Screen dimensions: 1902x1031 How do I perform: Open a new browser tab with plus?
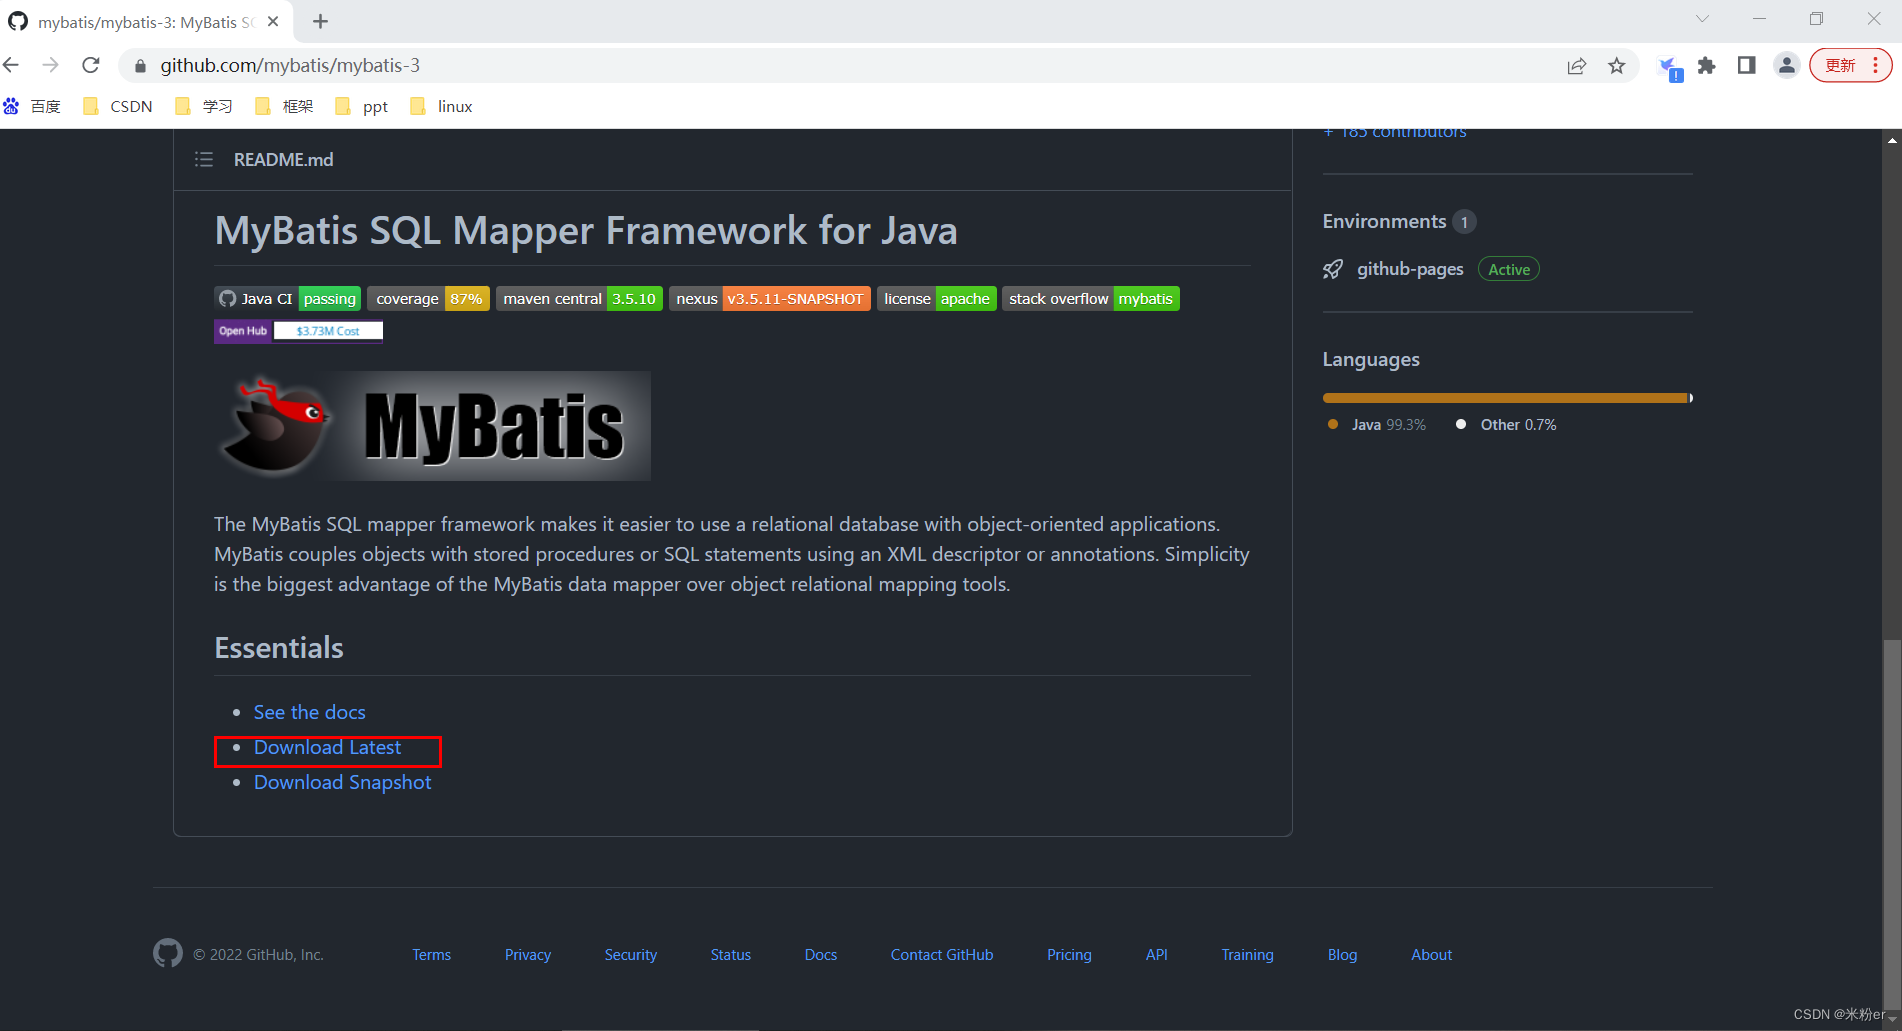(320, 21)
